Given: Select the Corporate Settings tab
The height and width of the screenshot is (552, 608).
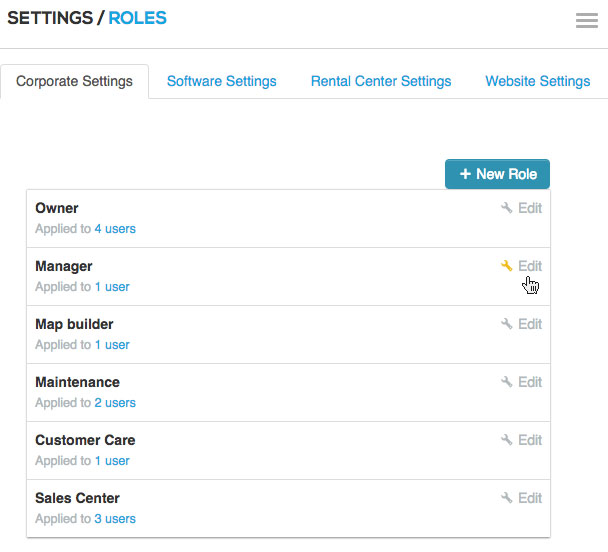Looking at the screenshot, I should [74, 81].
